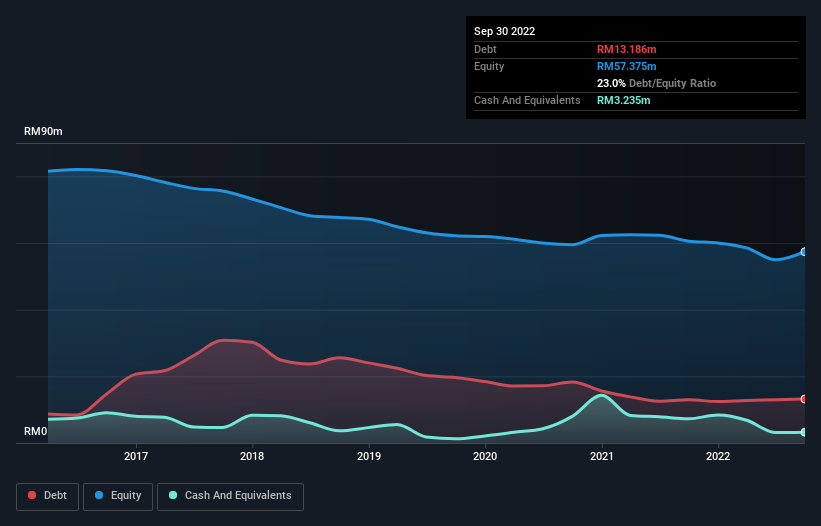The image size is (821, 526).
Task: Click the 2017 x-axis label
Action: click(x=136, y=456)
